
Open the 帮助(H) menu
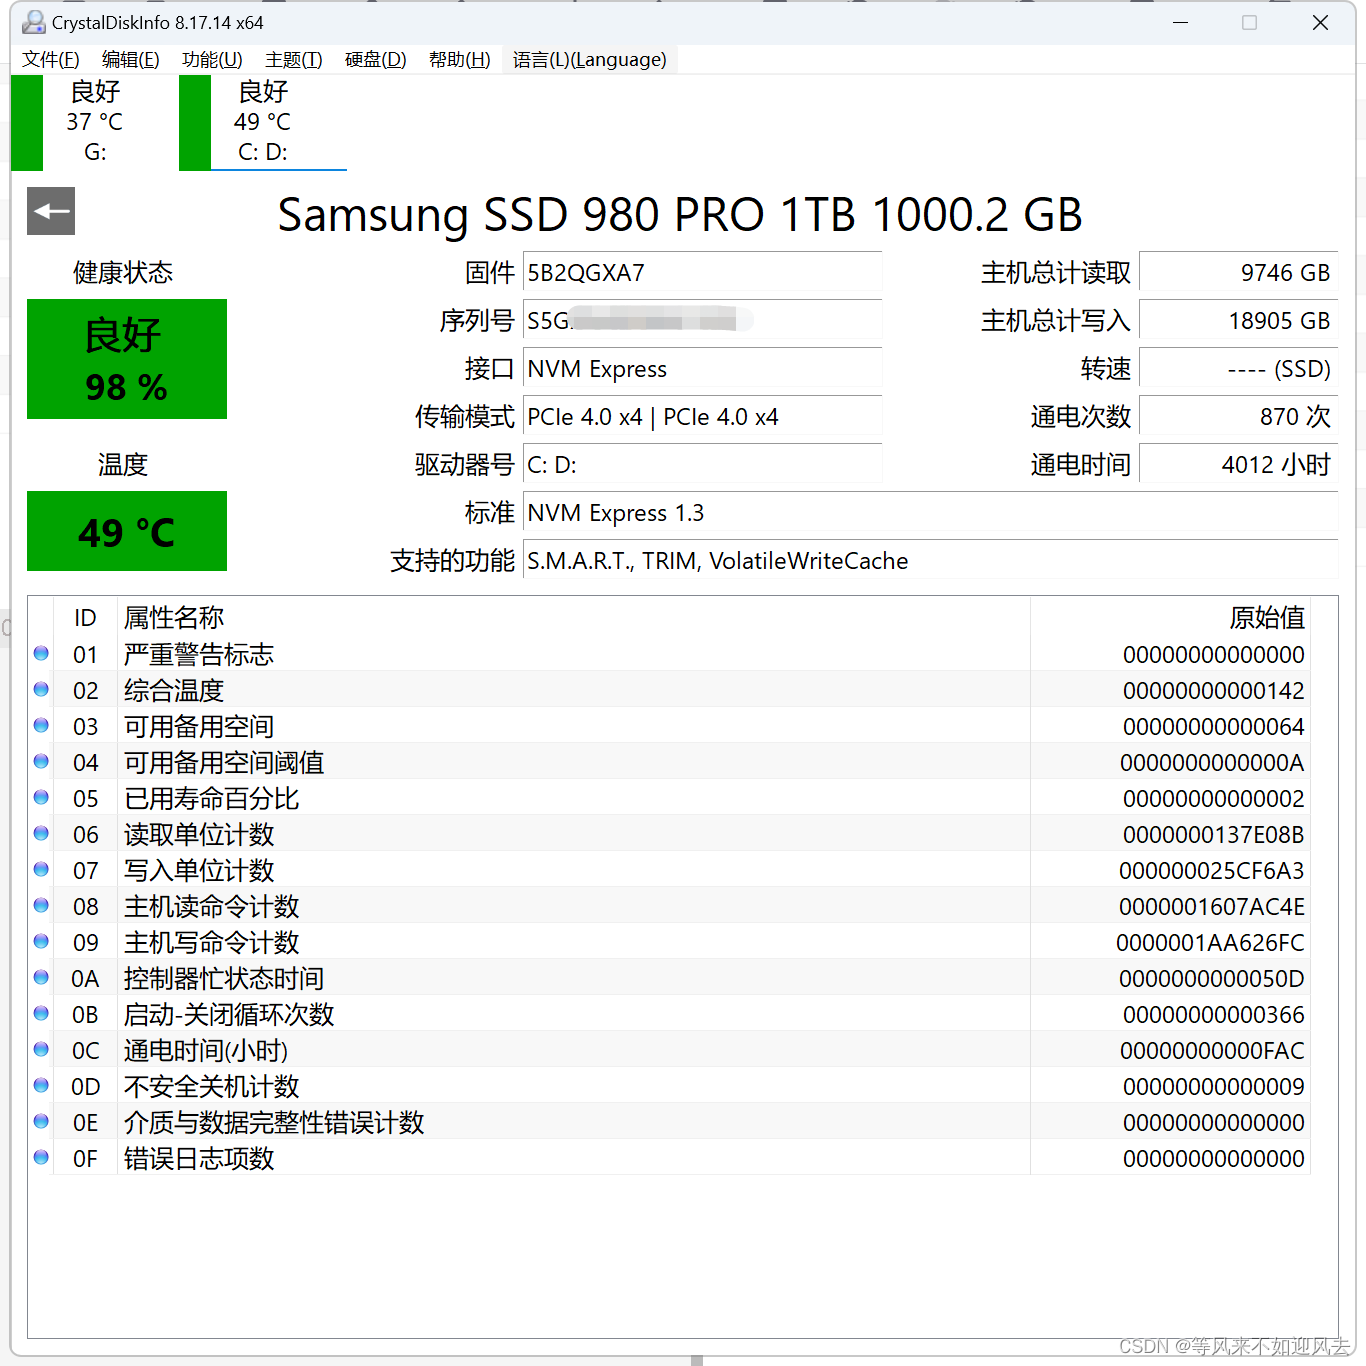pyautogui.click(x=460, y=60)
